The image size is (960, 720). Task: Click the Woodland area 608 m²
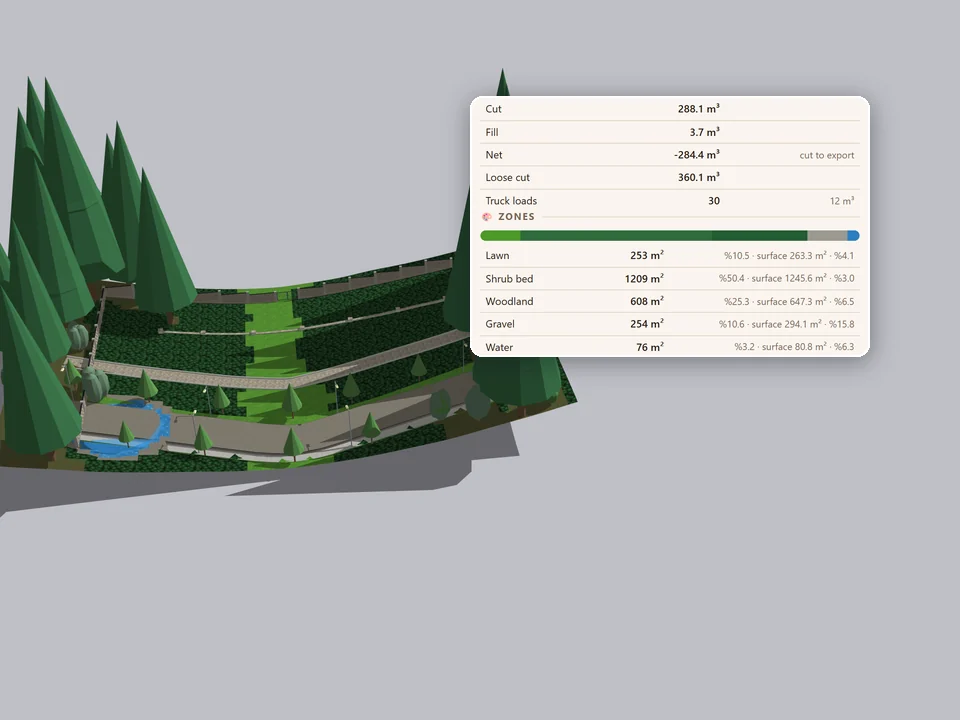pos(647,301)
